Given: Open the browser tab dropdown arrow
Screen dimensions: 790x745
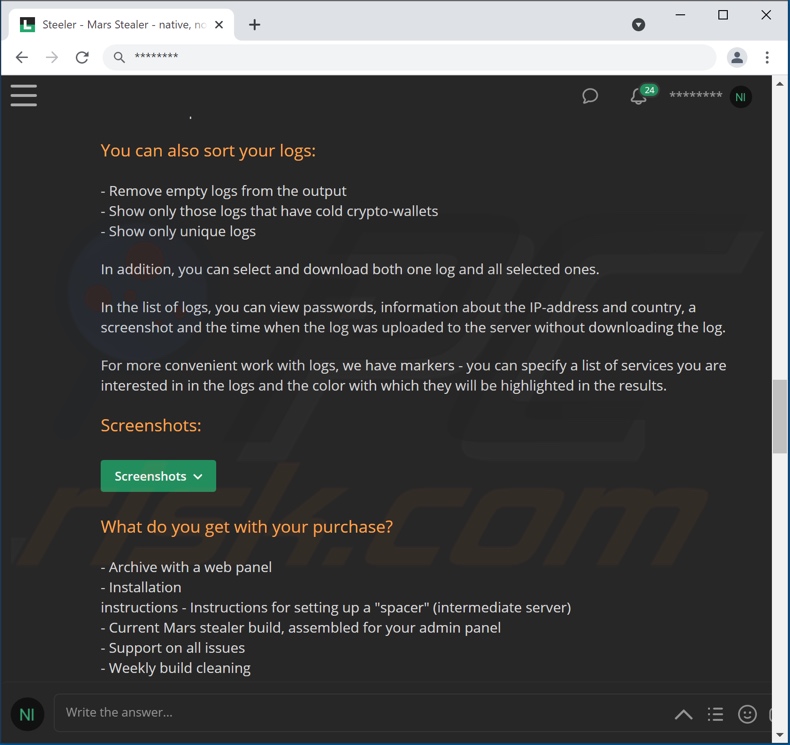Looking at the screenshot, I should [x=638, y=25].
